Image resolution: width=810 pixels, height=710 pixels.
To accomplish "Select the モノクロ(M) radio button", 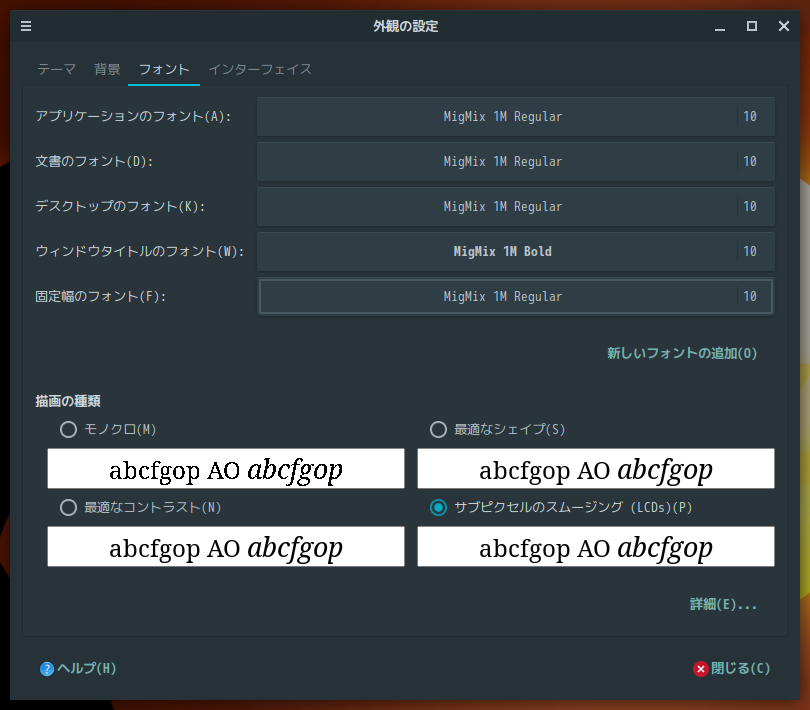I will [68, 429].
